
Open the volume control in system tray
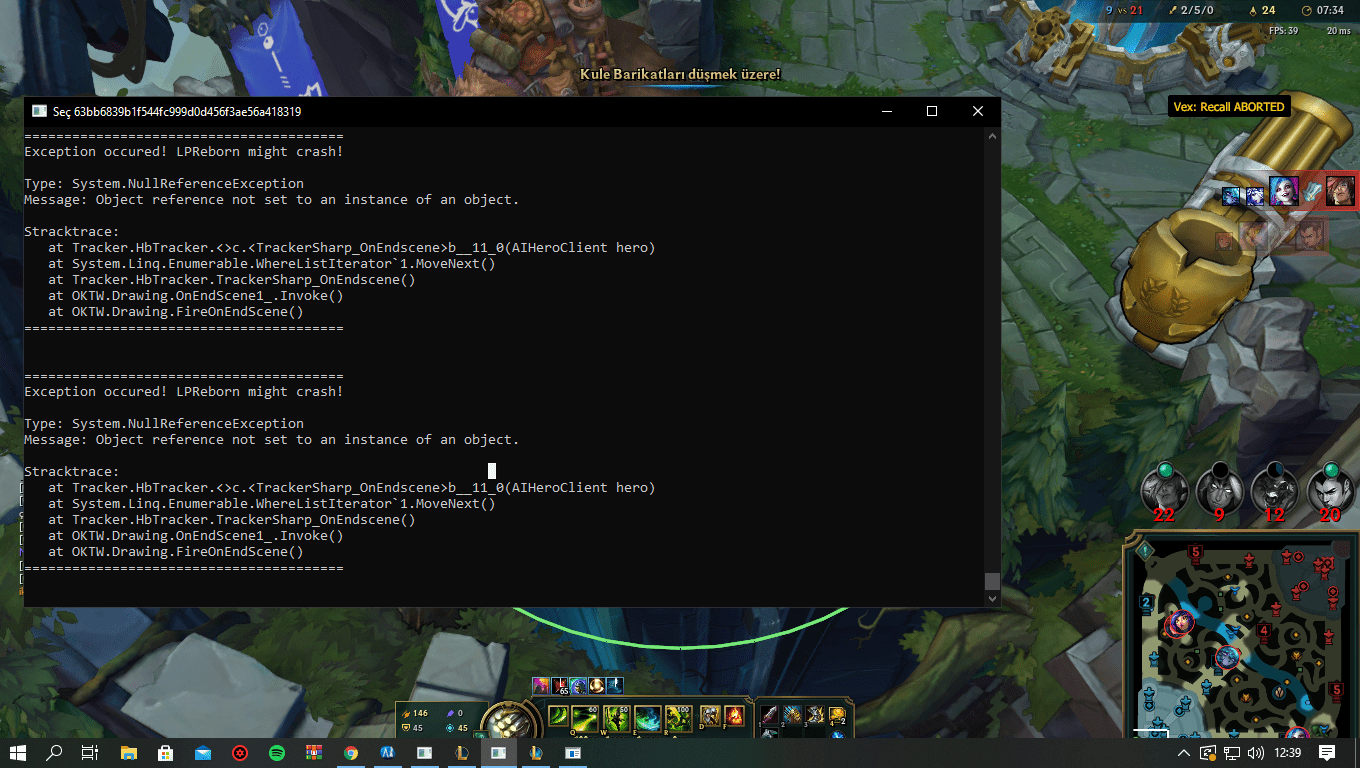(x=1257, y=752)
